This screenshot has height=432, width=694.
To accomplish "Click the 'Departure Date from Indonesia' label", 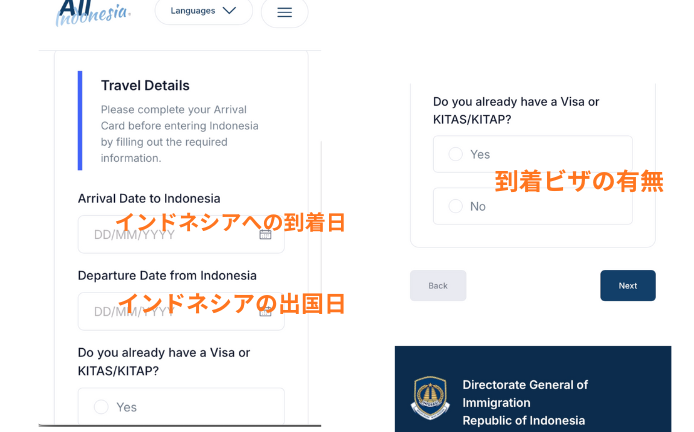I will point(167,275).
